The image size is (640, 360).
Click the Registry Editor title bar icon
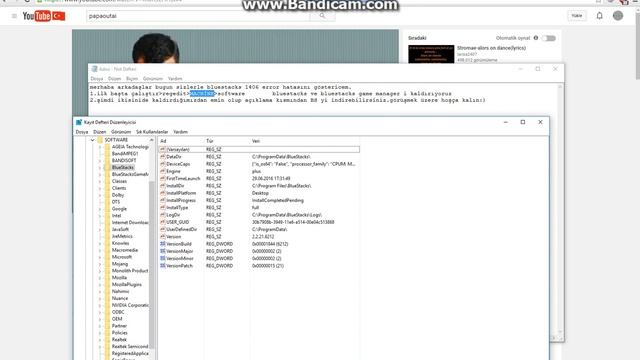79,122
